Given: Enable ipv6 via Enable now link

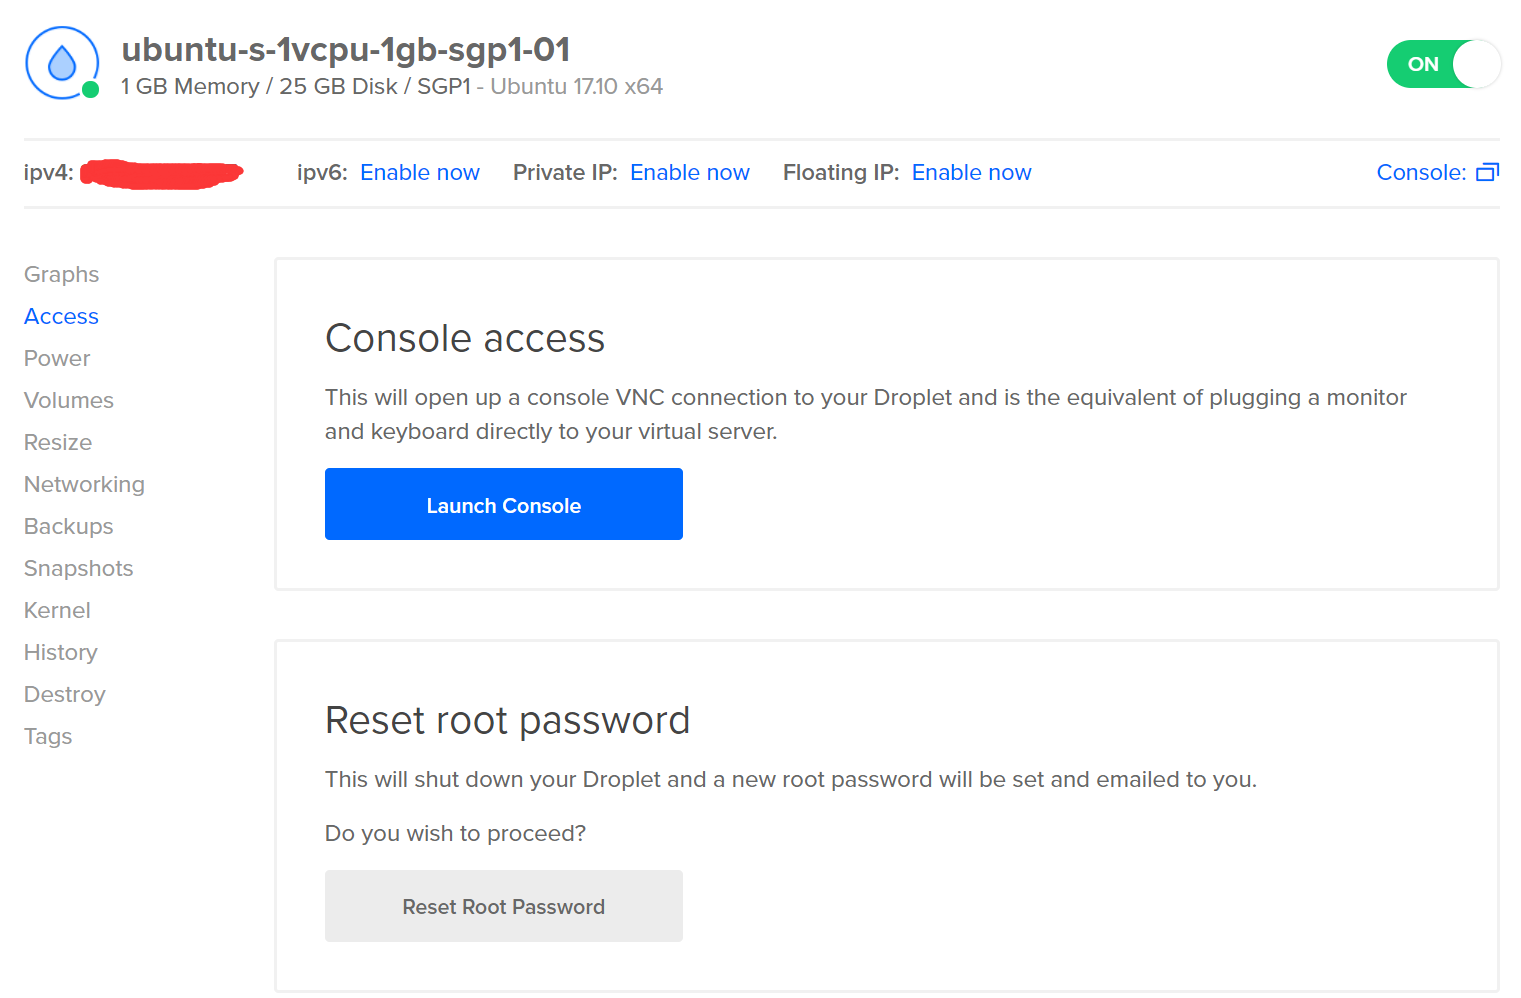Looking at the screenshot, I should tap(420, 172).
